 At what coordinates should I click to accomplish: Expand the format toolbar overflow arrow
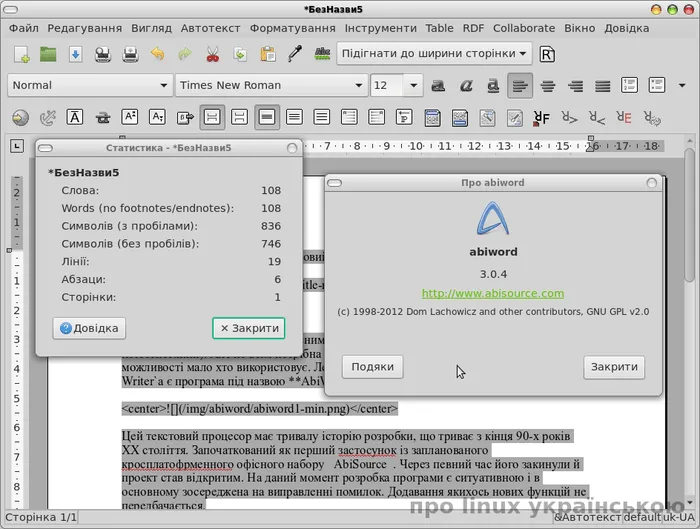pos(682,85)
